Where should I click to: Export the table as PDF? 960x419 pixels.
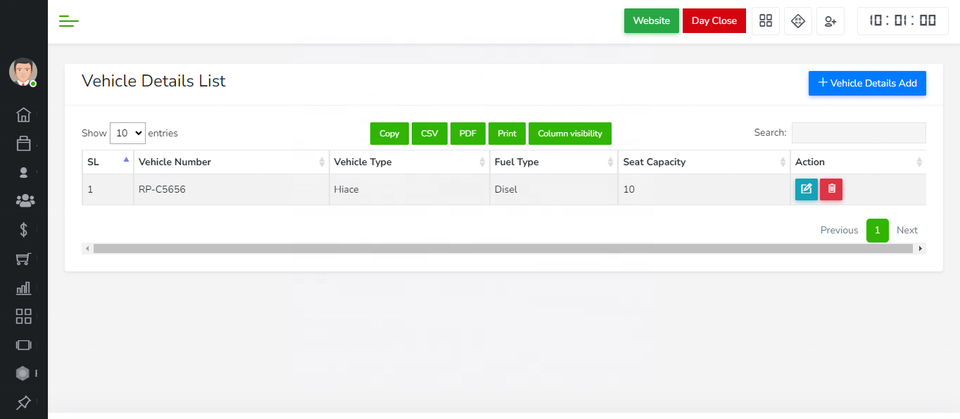pos(468,134)
